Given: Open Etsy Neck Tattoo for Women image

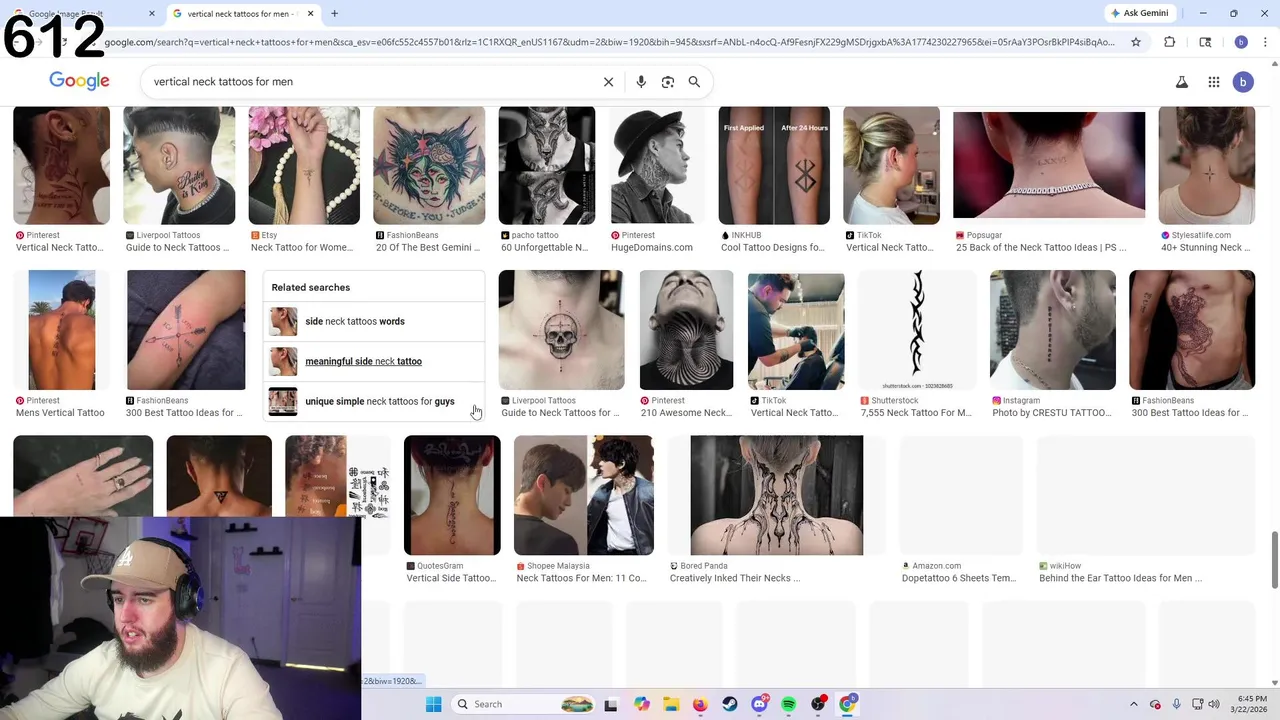Looking at the screenshot, I should (304, 165).
